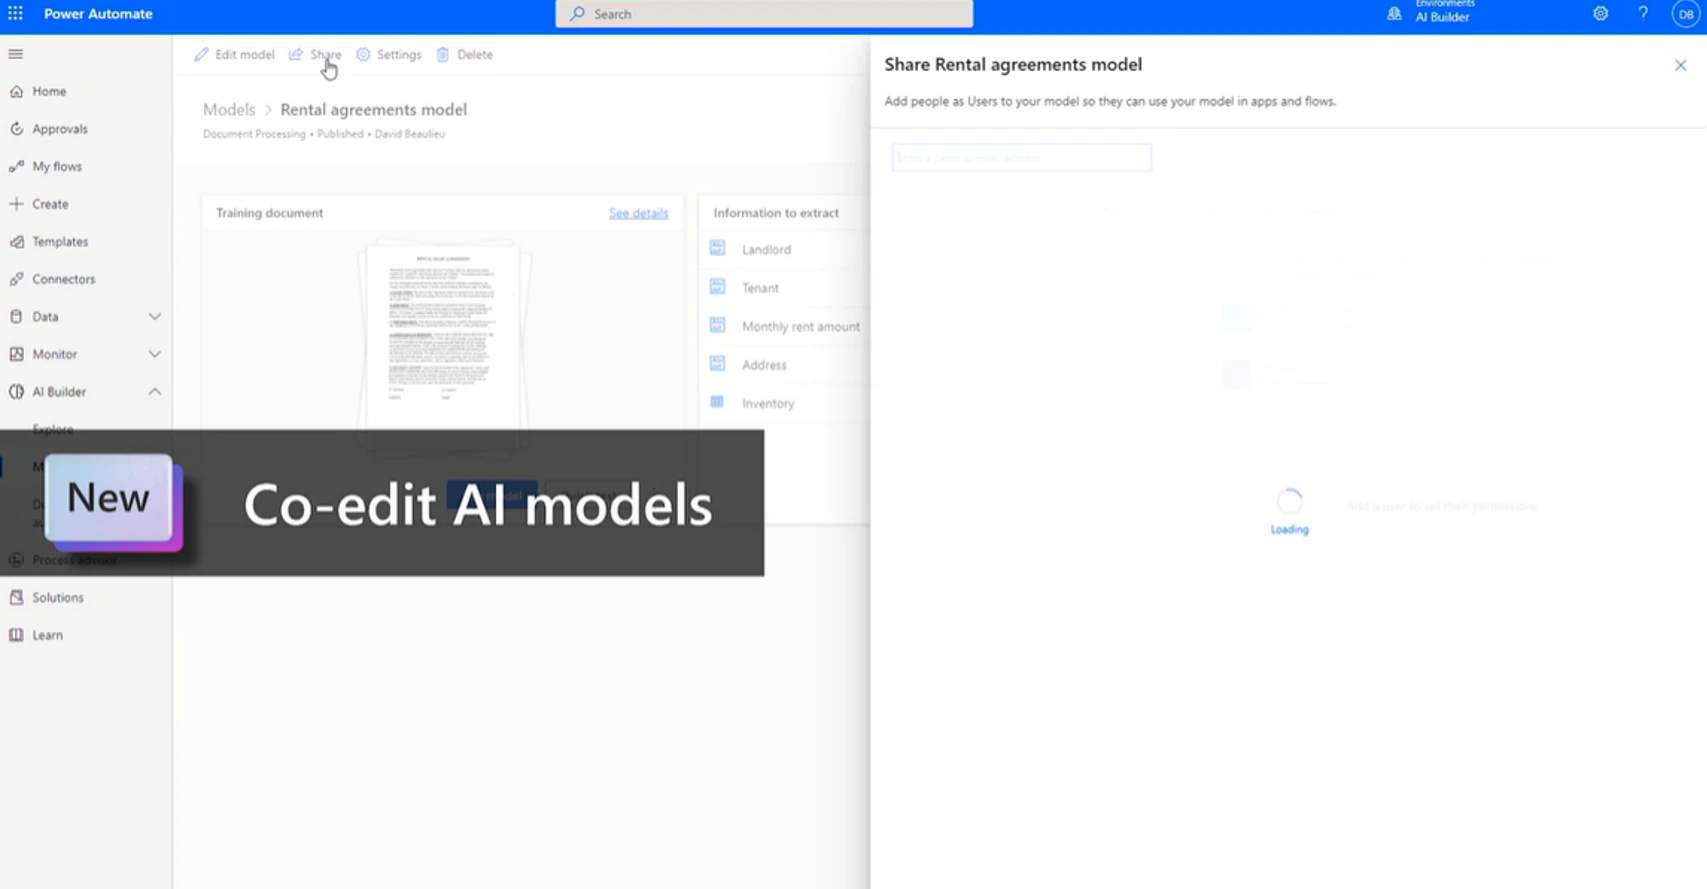Click the AI Builder environment name
This screenshot has height=889, width=1707.
pos(1442,17)
